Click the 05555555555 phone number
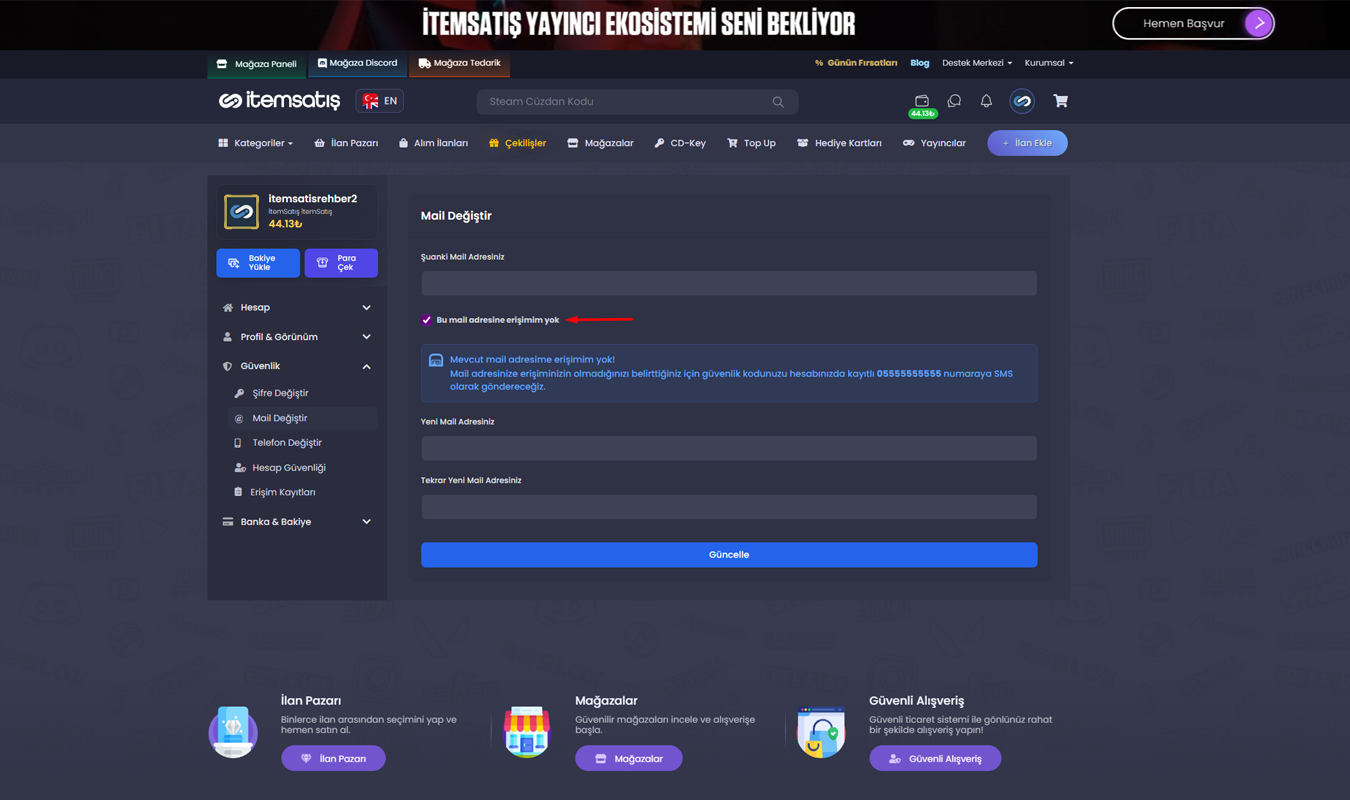Screen dimensions: 1350x800 tap(909, 374)
